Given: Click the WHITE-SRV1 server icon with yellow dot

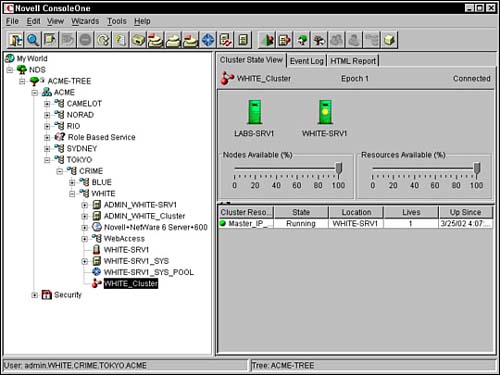Looking at the screenshot, I should [x=325, y=112].
